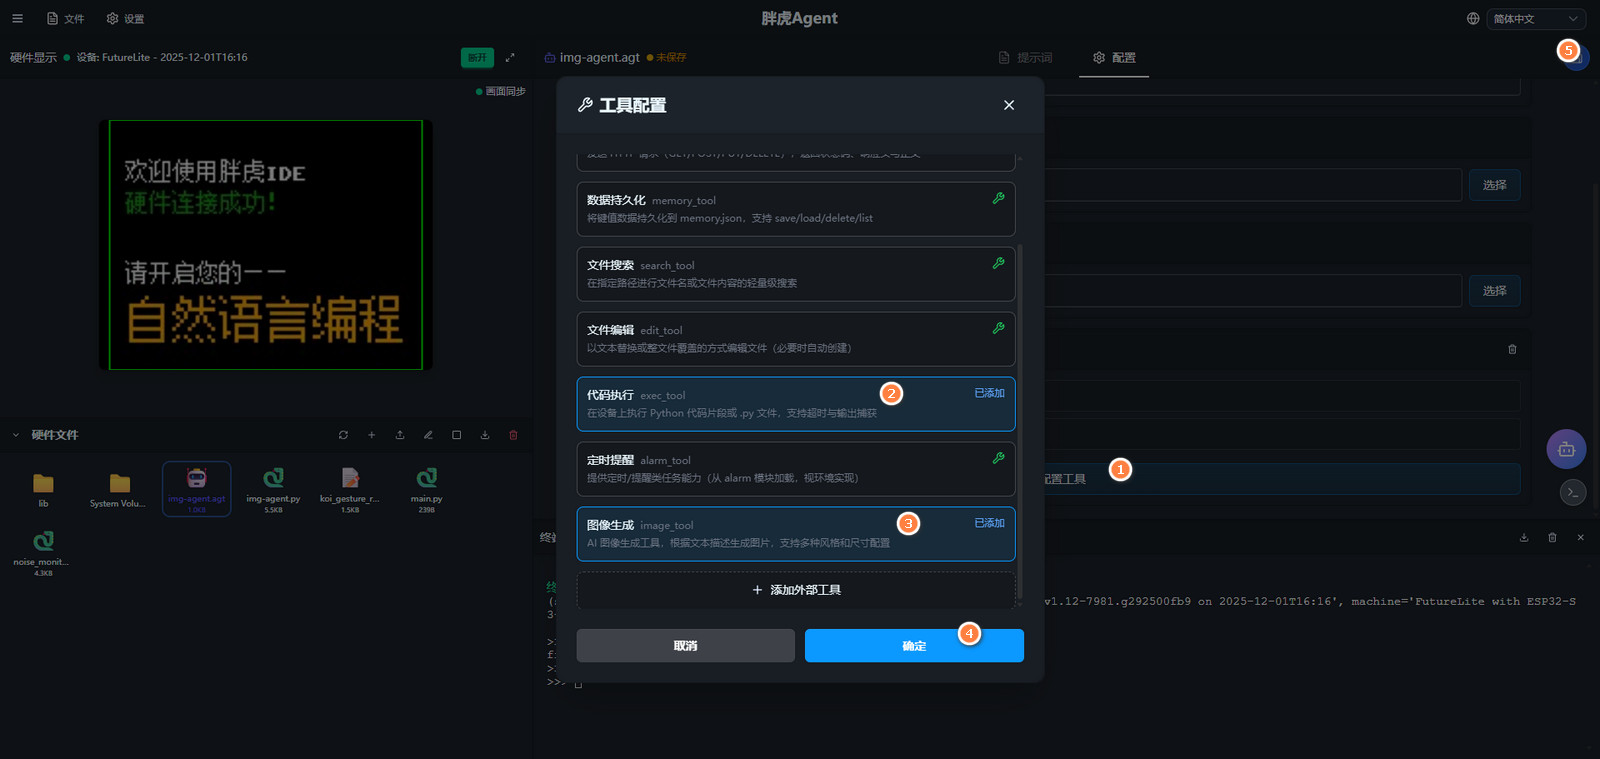Click the upload icon in hardware files toolbar
1600x759 pixels.
click(400, 435)
